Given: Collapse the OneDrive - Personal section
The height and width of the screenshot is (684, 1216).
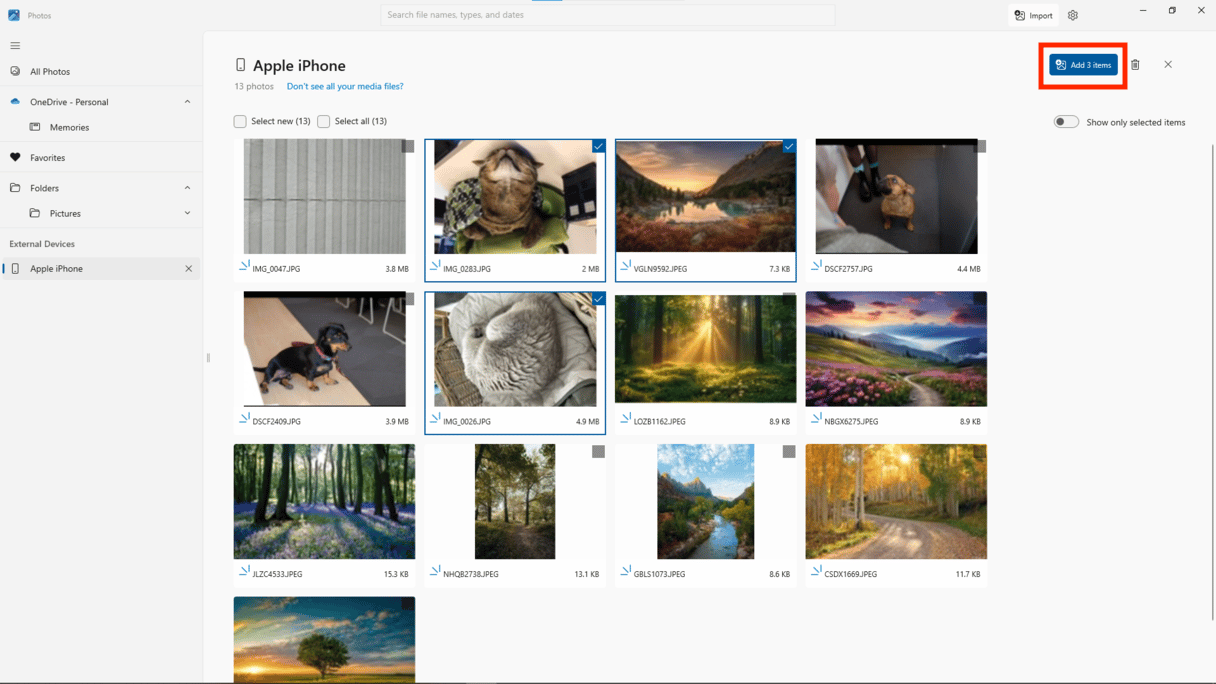Looking at the screenshot, I should pyautogui.click(x=187, y=102).
